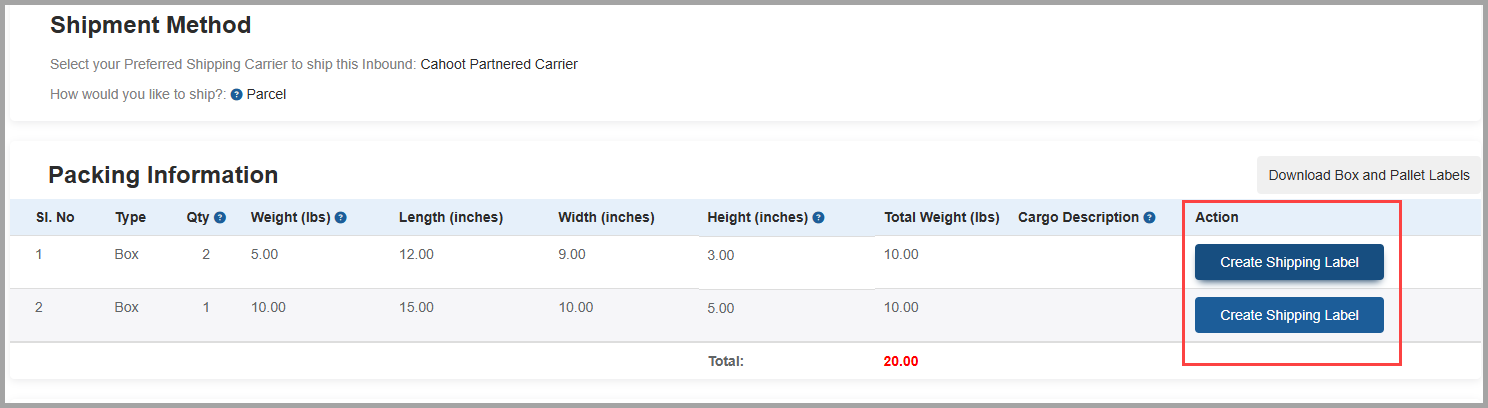Download Box and Pallet Labels
The width and height of the screenshot is (1488, 408).
coord(1369,175)
